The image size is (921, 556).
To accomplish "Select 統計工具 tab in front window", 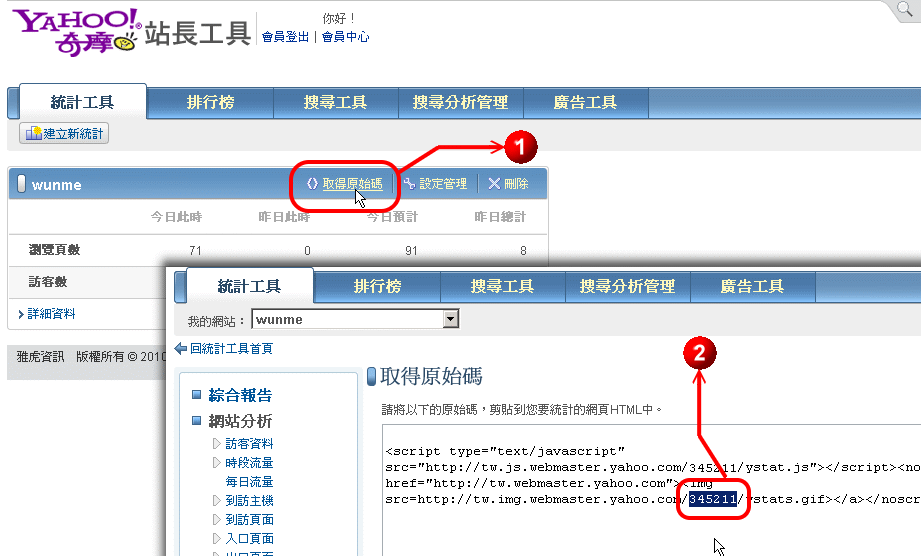I will point(250,287).
